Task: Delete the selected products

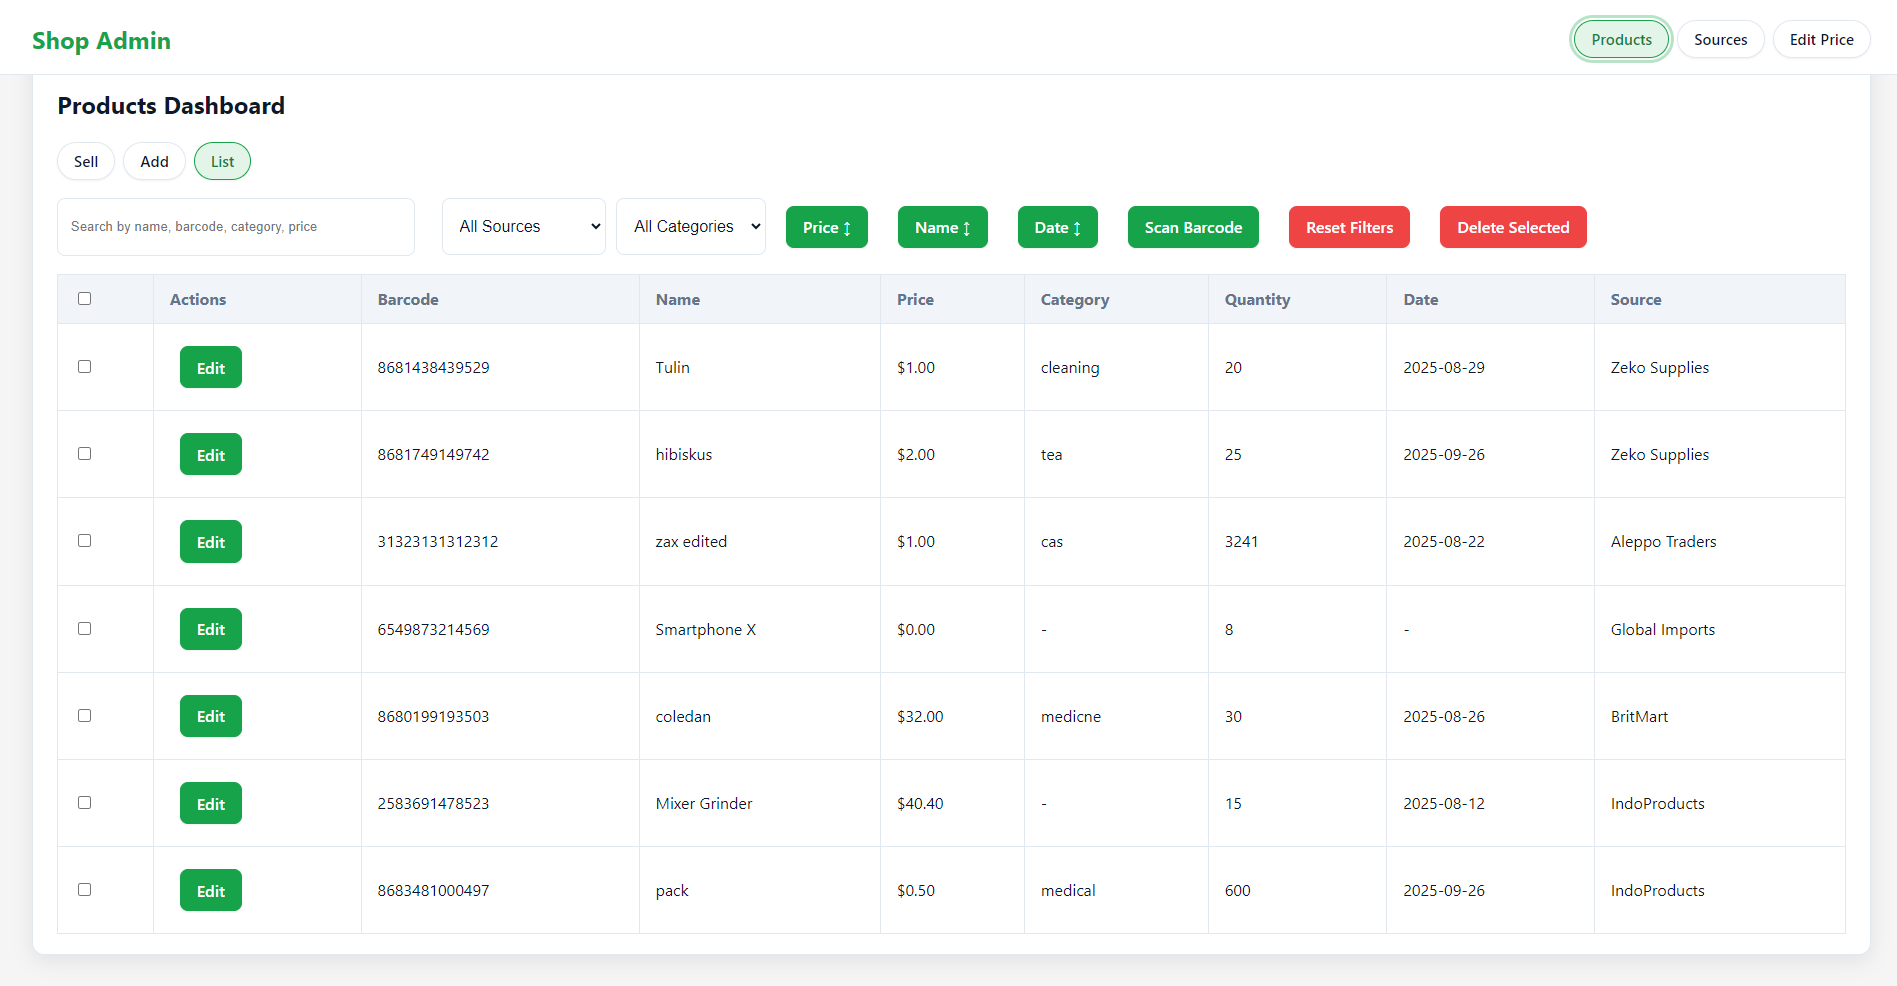Action: point(1513,227)
